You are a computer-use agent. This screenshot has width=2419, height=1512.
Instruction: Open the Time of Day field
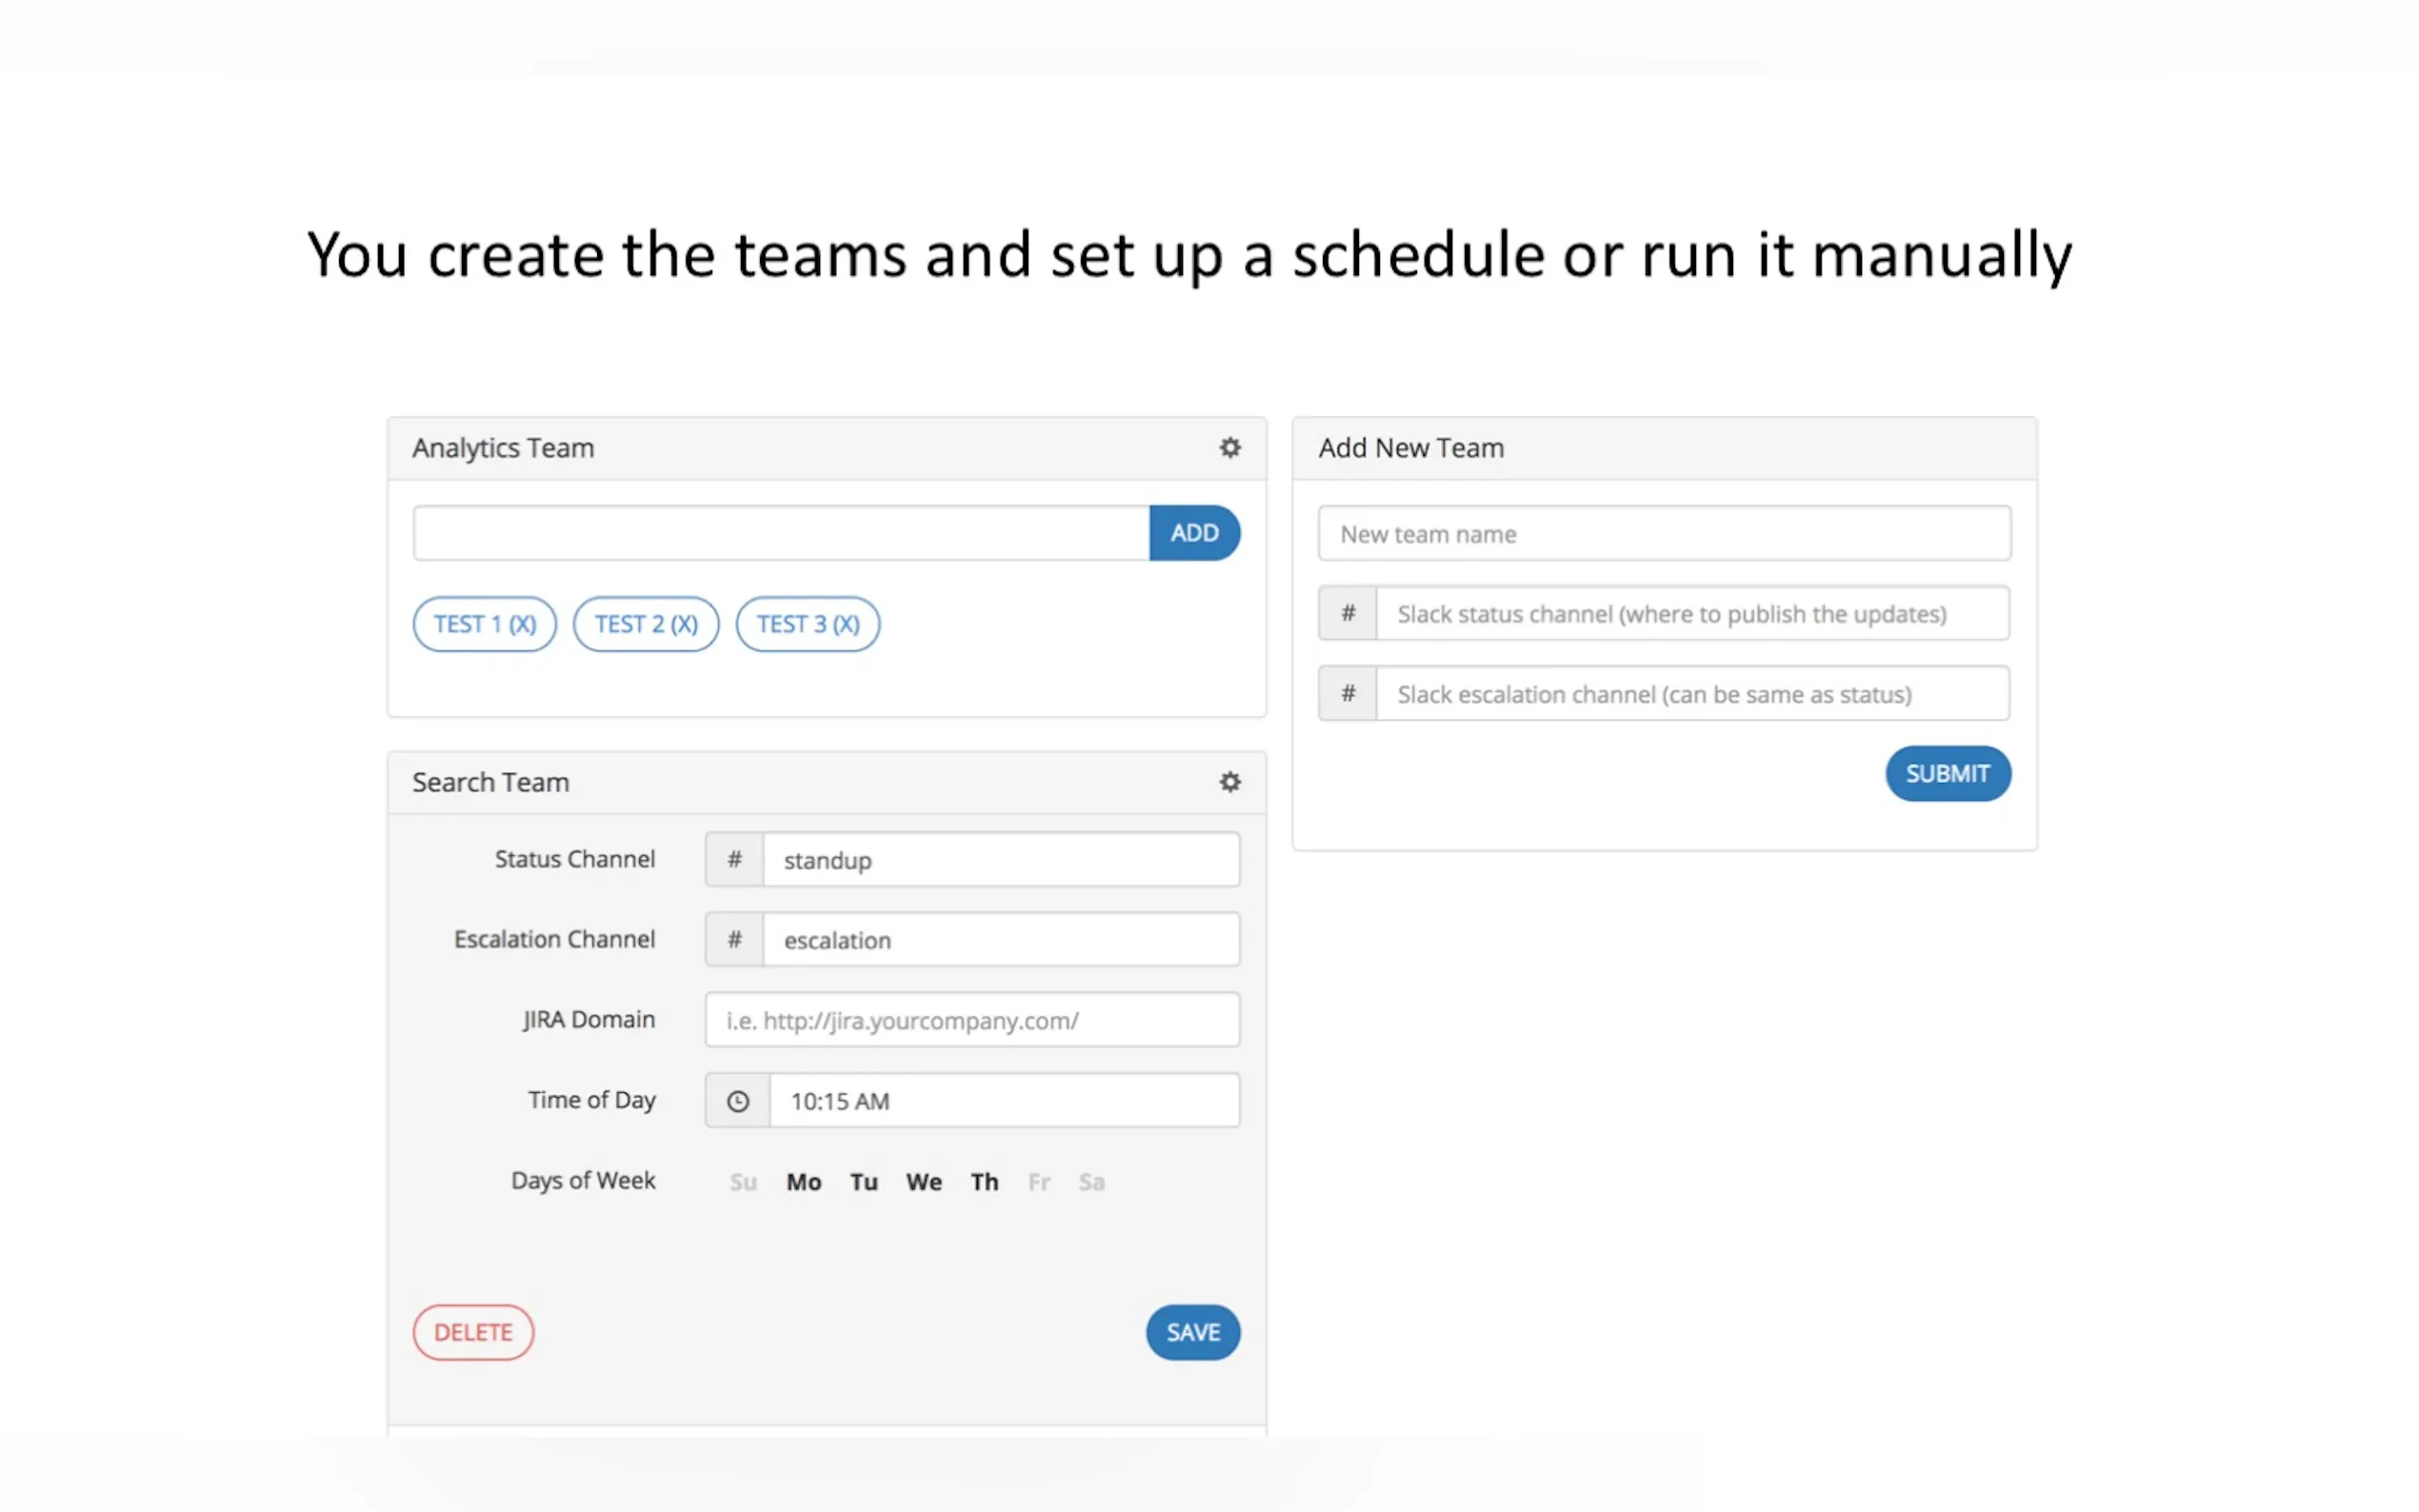coord(1003,1101)
